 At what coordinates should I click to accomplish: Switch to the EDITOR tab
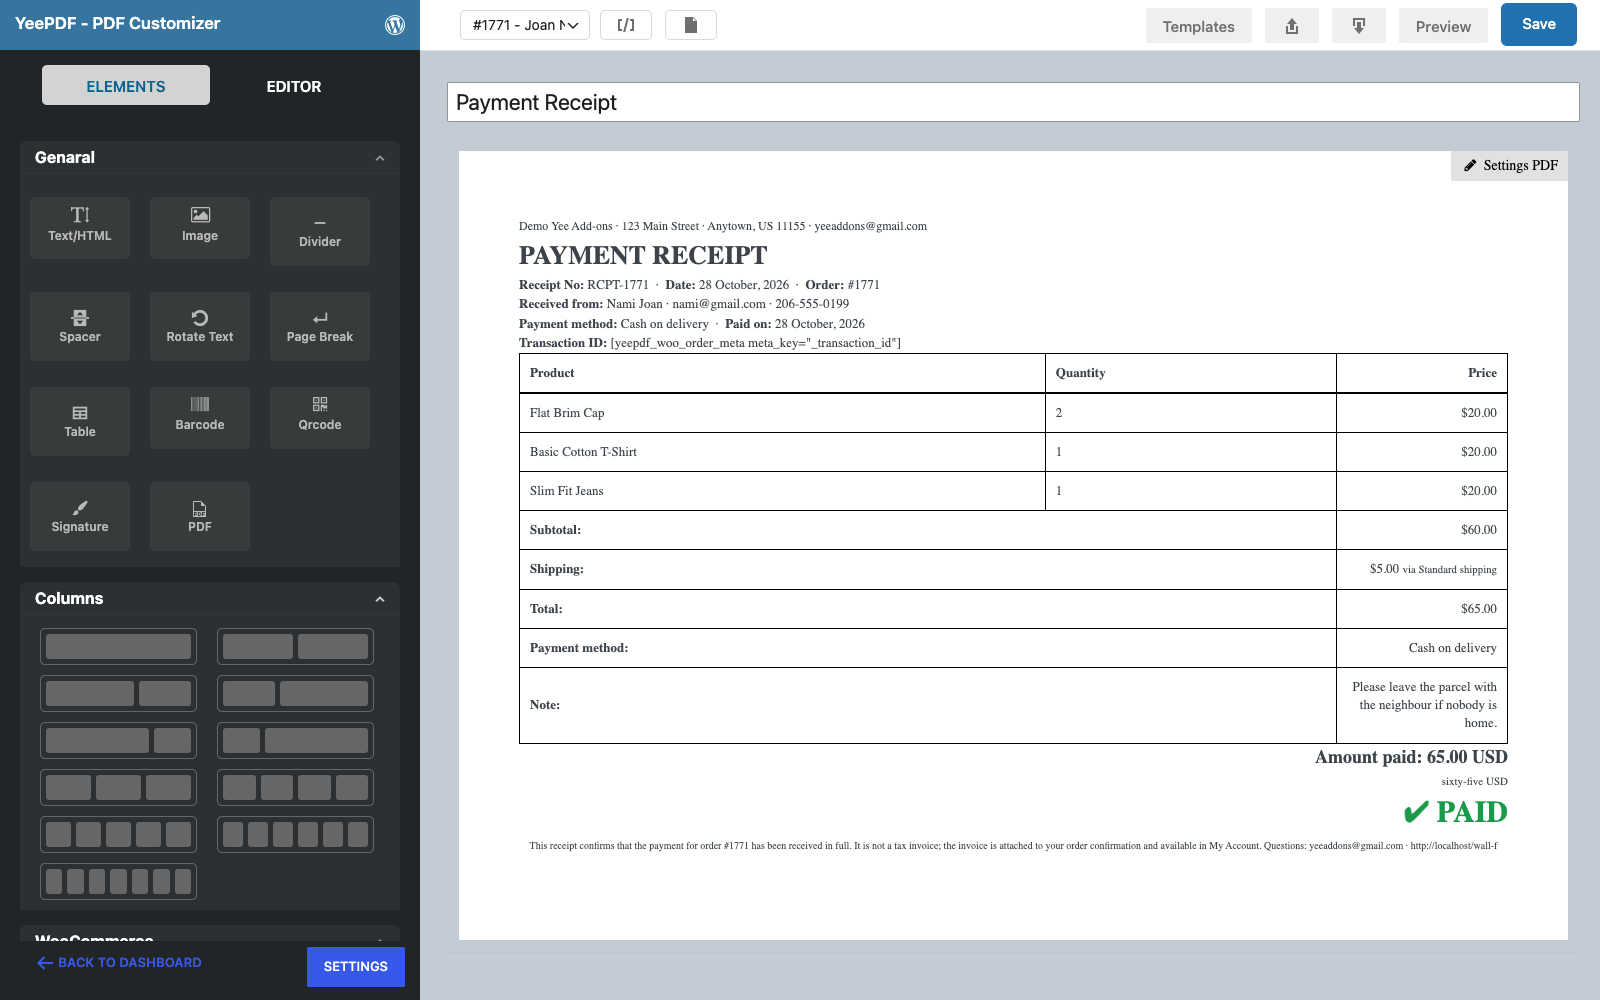coord(294,86)
